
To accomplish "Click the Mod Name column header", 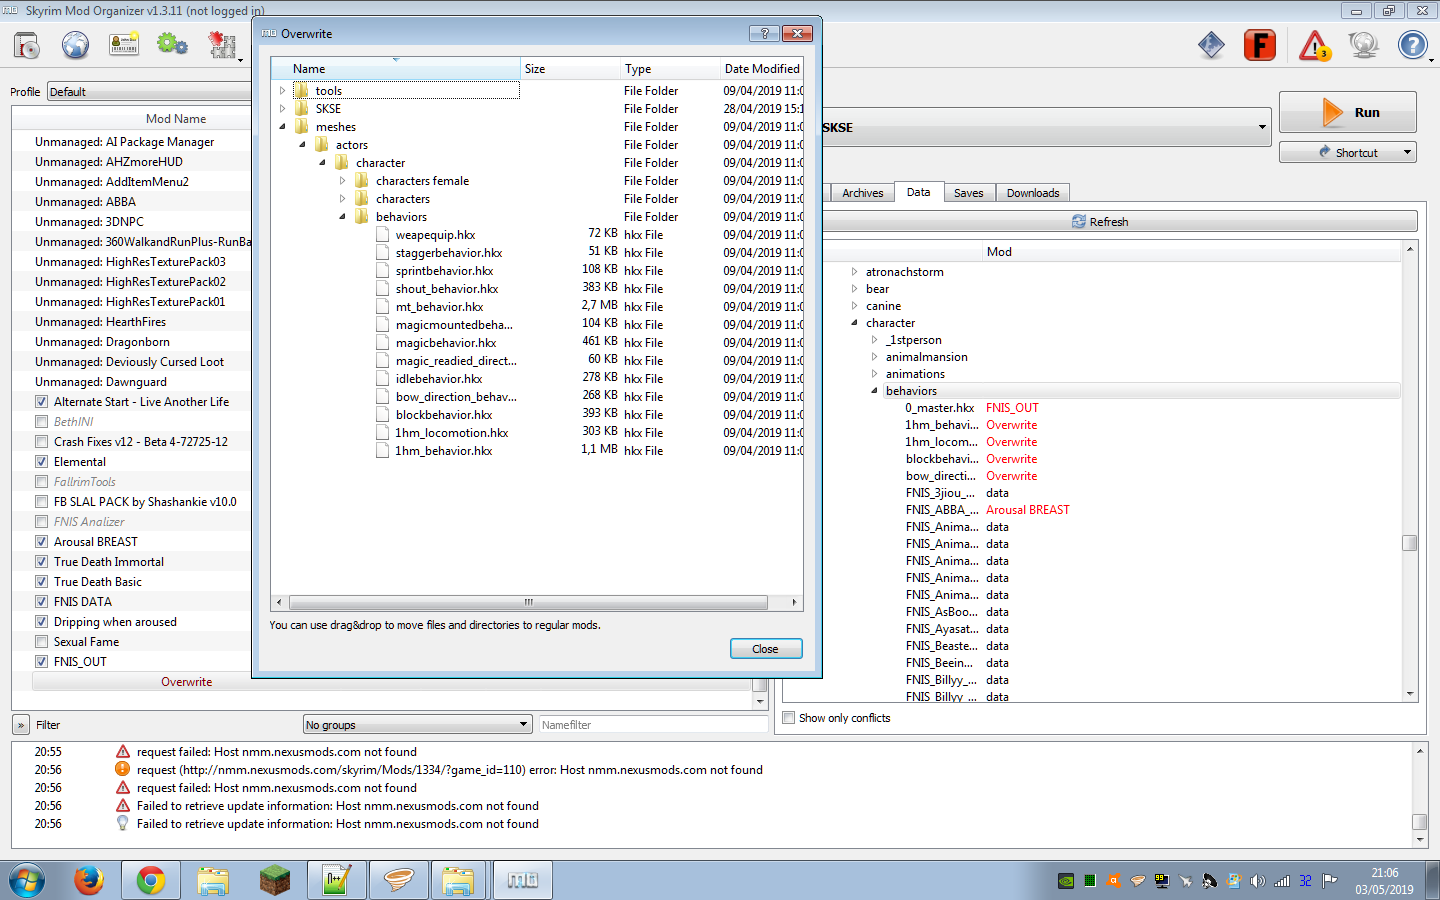I will 175,119.
